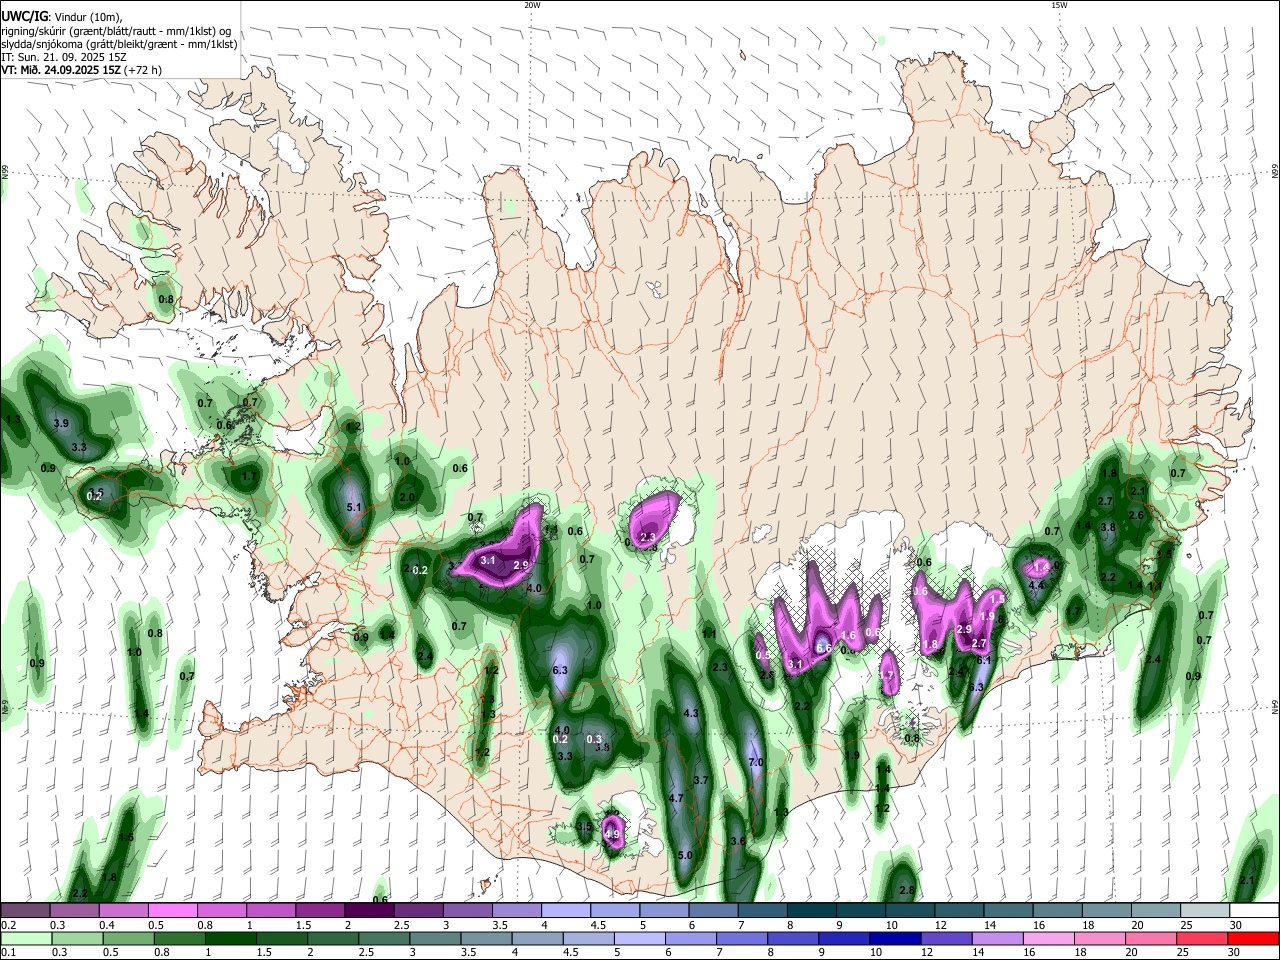Viewport: 1280px width, 960px height.
Task: Select darkest purple swatch between 2 and 2.5, snow scale
Action: 368,911
